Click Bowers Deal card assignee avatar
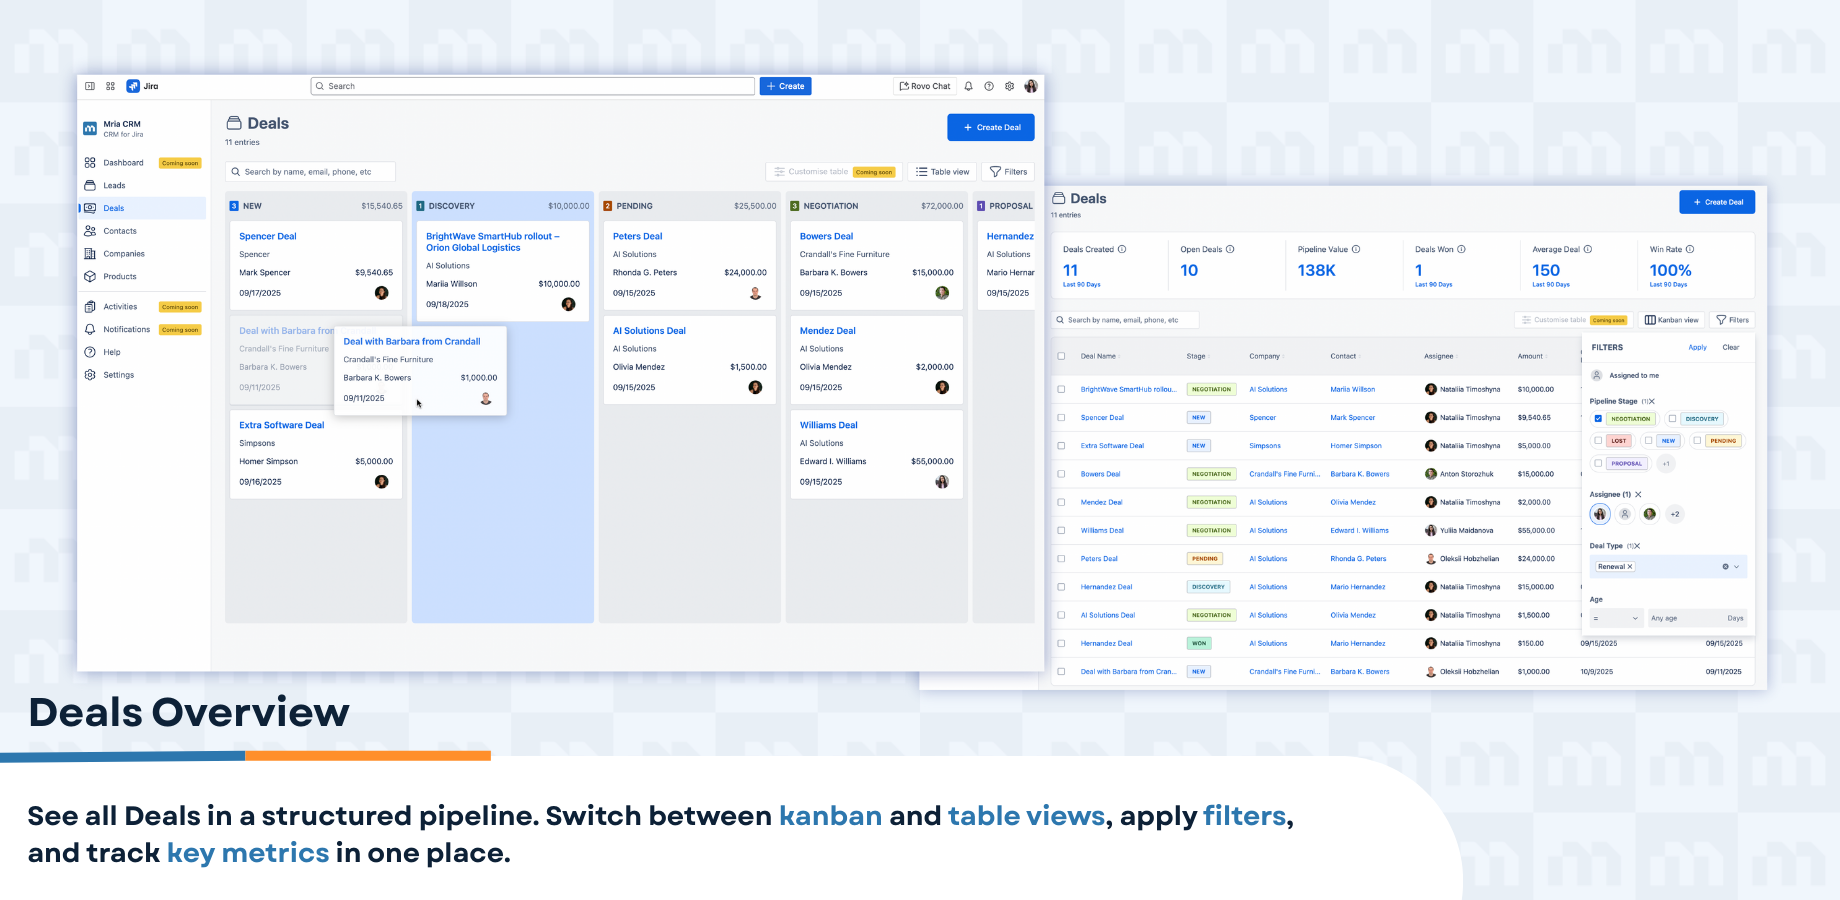The width and height of the screenshot is (1840, 900). tap(942, 293)
